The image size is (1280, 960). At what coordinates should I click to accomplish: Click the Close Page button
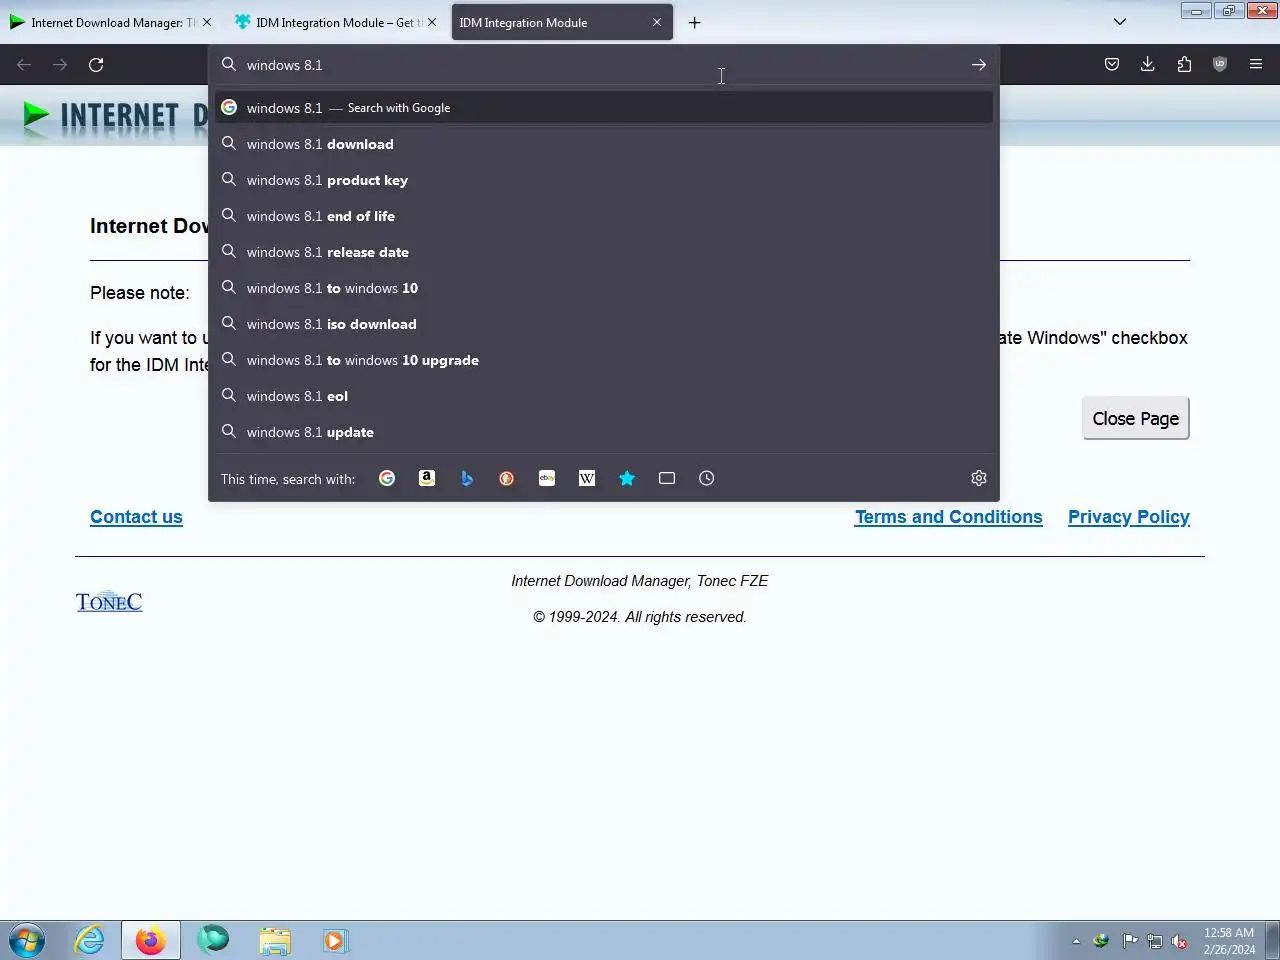[x=1136, y=418]
